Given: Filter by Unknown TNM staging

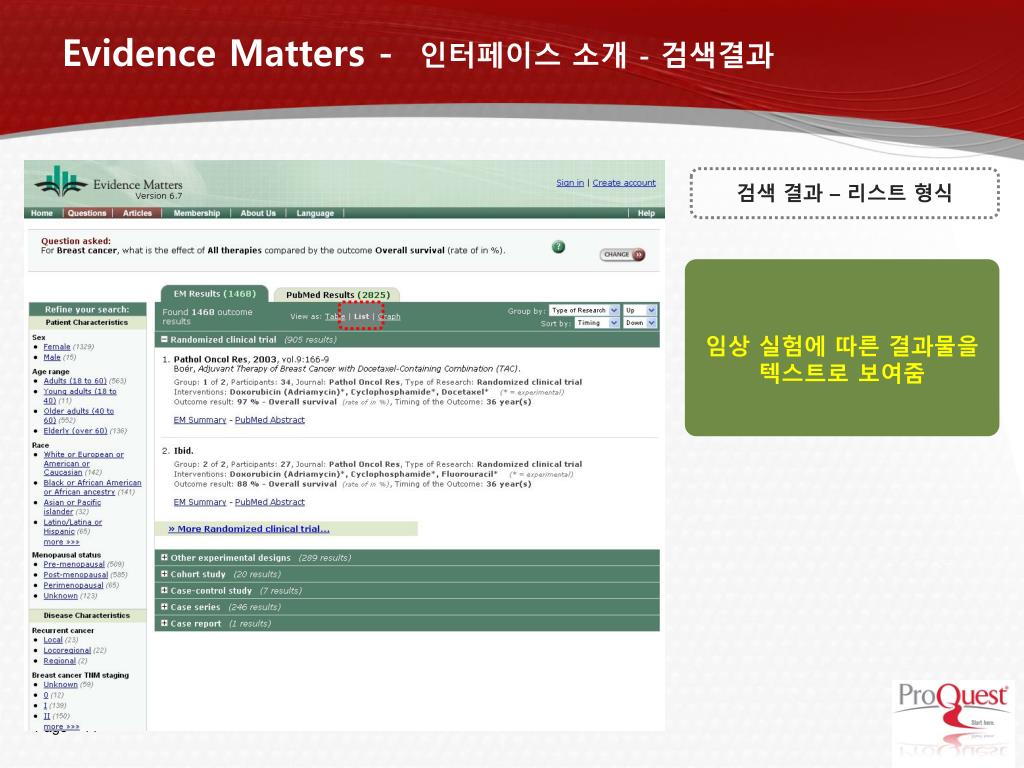Looking at the screenshot, I should click(x=61, y=684).
